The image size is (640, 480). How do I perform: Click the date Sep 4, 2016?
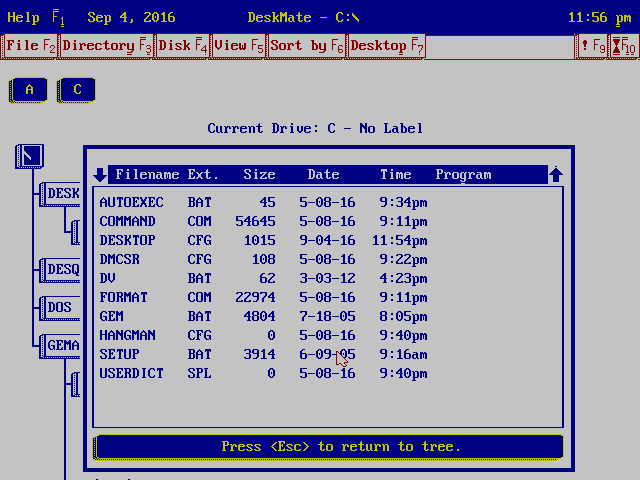tap(131, 18)
